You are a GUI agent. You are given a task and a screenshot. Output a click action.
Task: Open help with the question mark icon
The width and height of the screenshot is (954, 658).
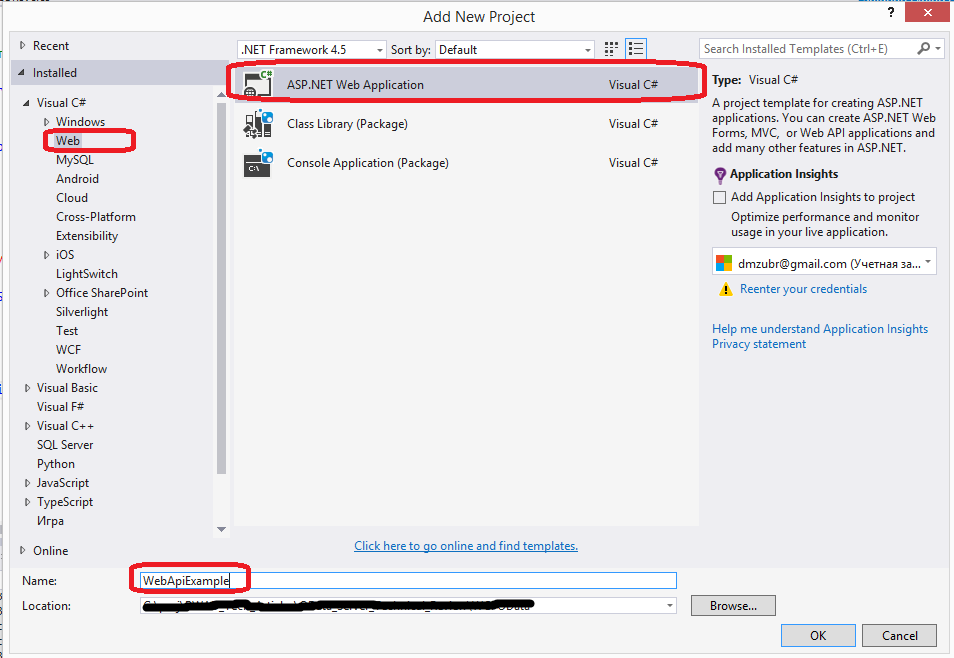coord(891,12)
